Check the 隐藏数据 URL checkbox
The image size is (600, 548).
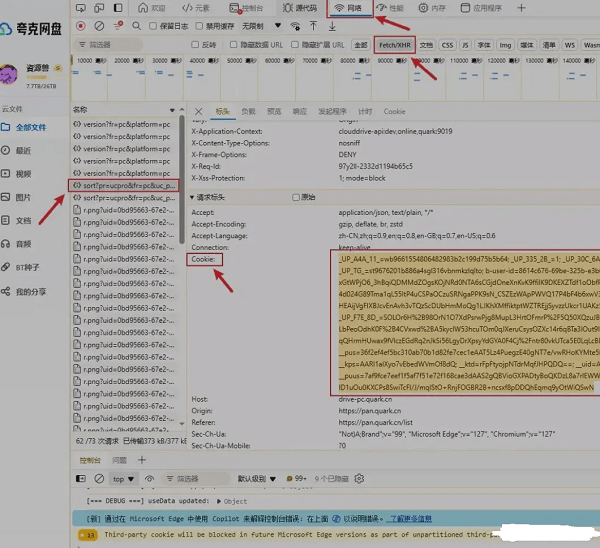[x=233, y=45]
